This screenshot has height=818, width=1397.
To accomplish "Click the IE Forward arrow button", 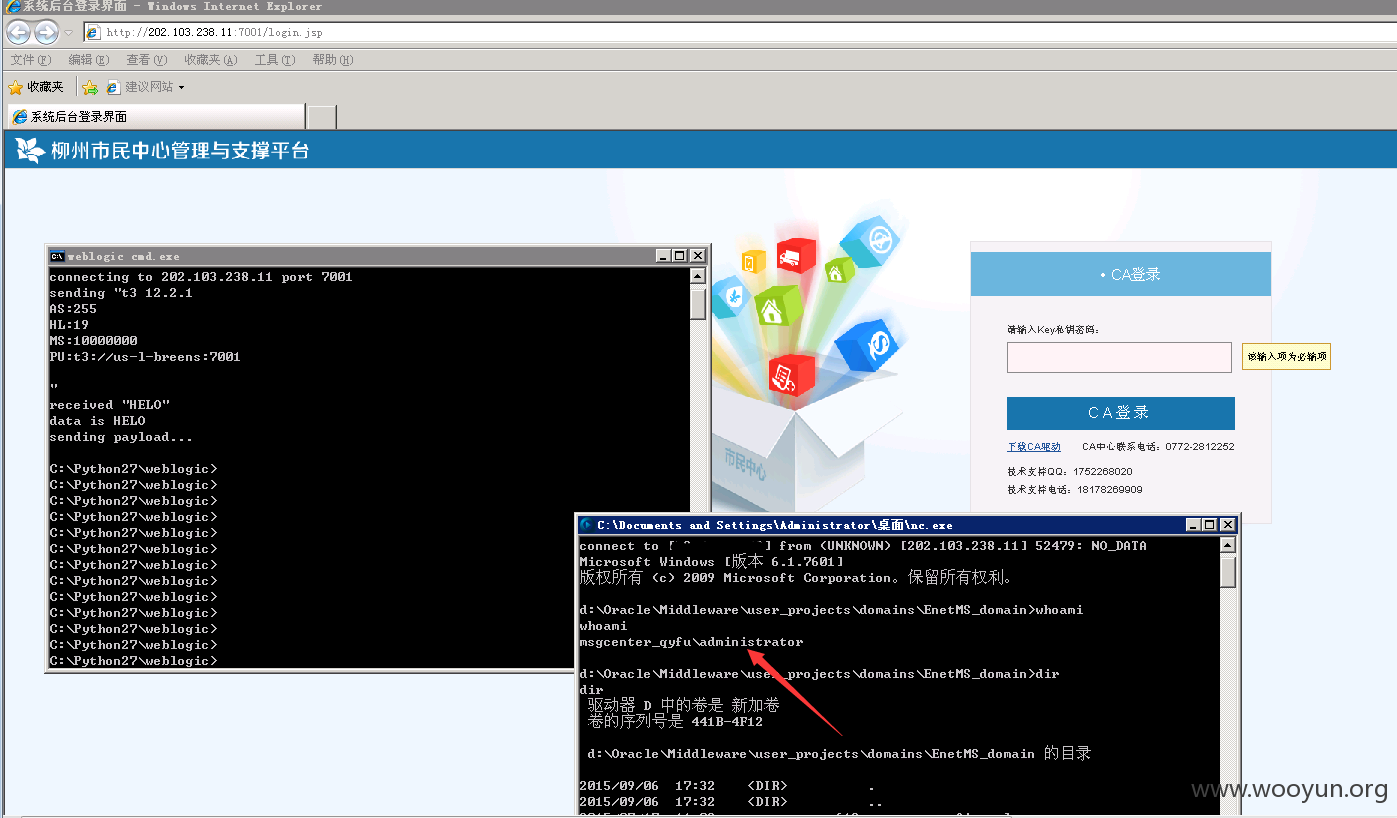I will (x=46, y=32).
